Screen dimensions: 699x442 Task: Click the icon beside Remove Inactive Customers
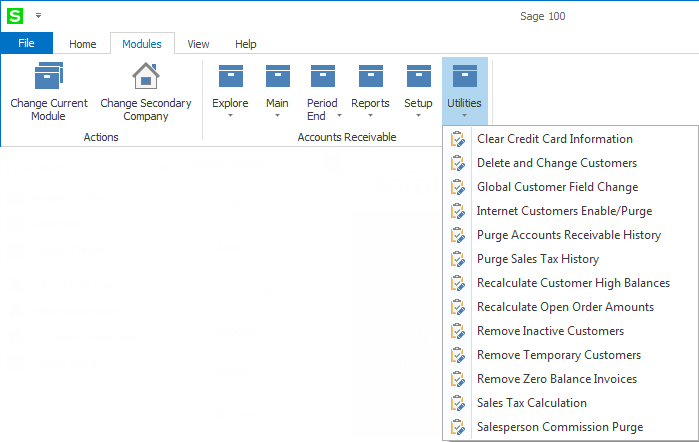tap(458, 331)
